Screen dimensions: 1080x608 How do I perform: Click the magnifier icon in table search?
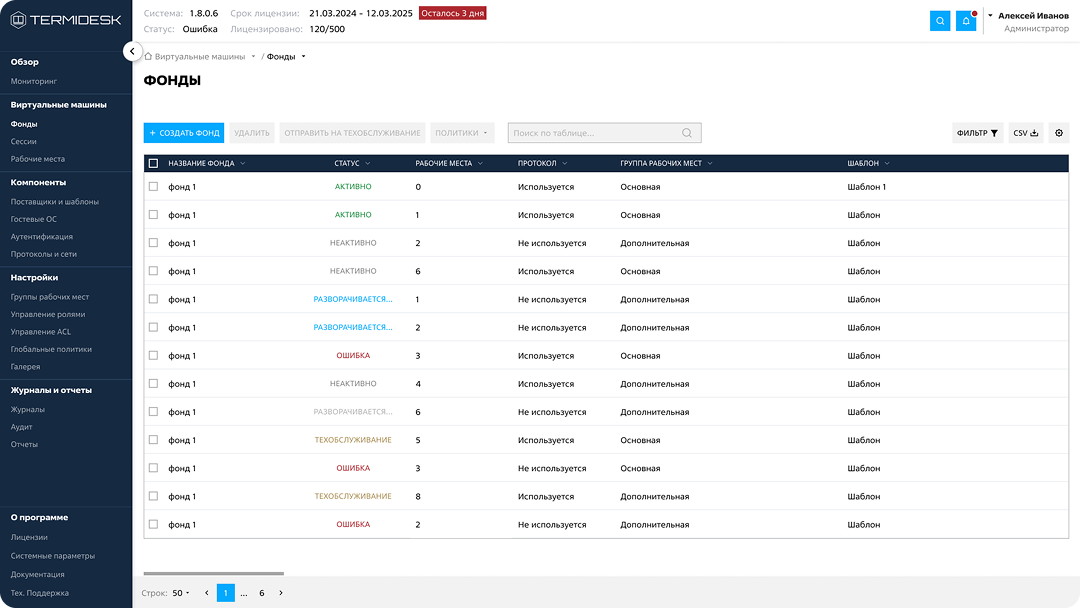pos(687,133)
